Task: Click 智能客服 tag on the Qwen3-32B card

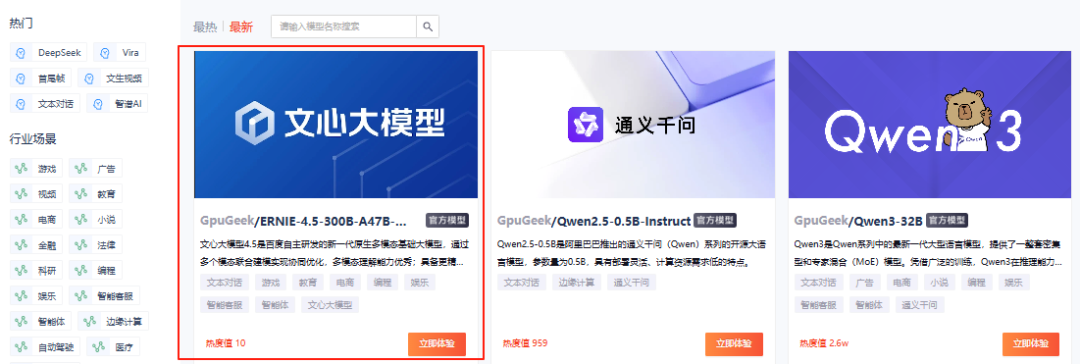Action: [x=819, y=305]
